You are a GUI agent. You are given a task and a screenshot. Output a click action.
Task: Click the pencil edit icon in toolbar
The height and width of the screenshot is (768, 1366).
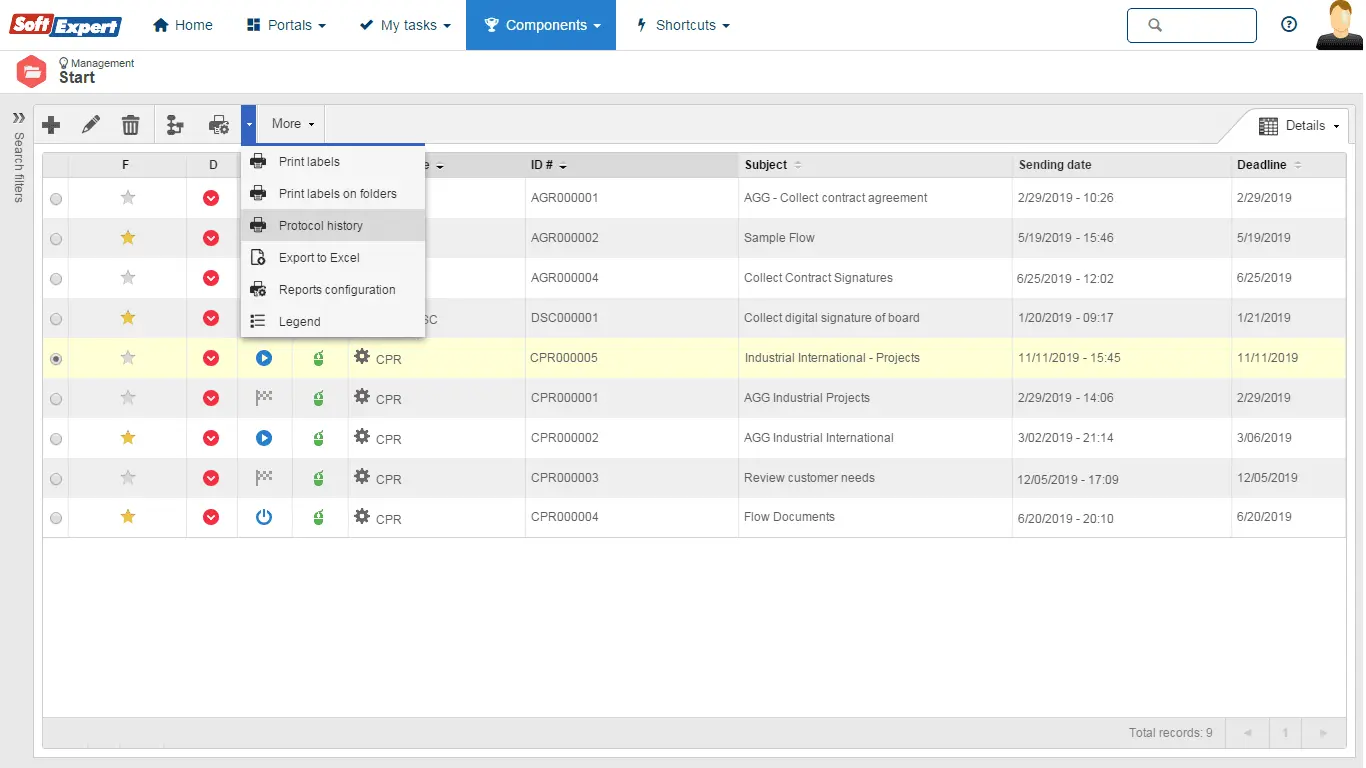[91, 125]
